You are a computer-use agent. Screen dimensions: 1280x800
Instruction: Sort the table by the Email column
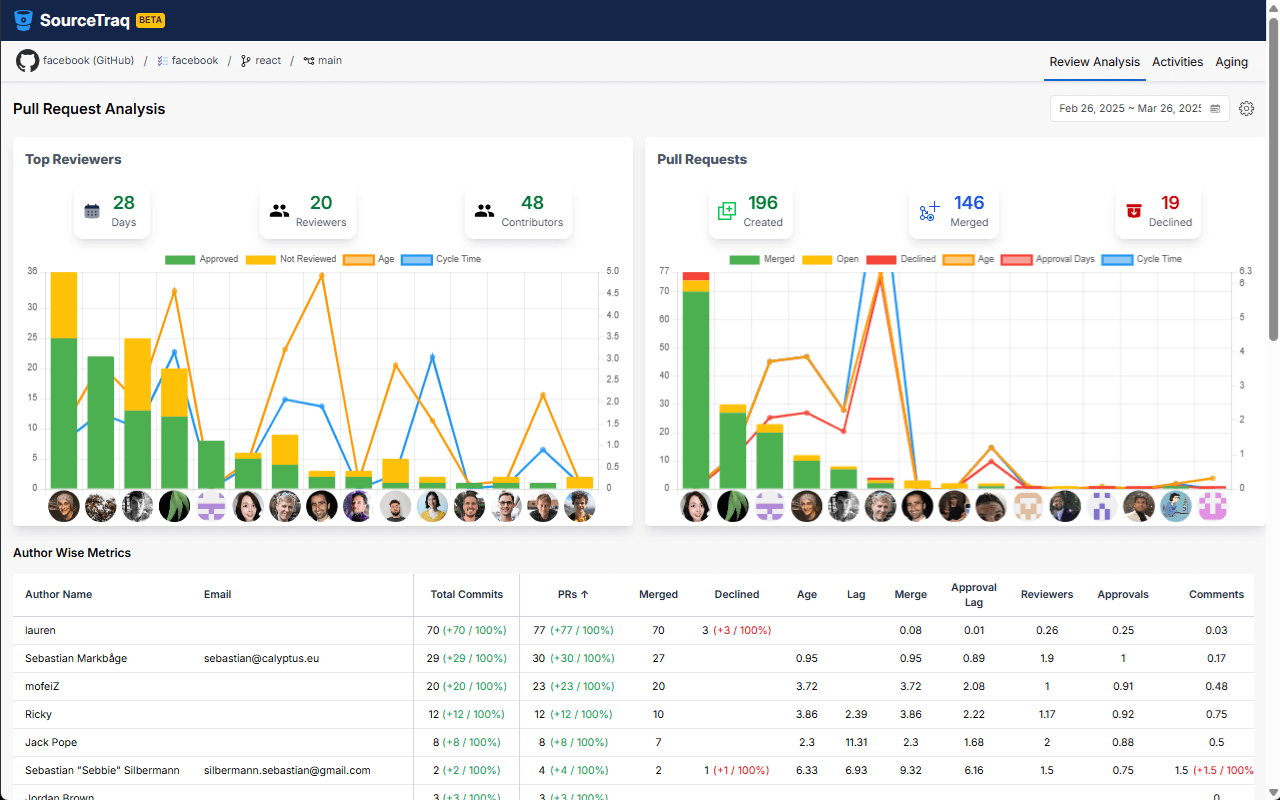click(x=217, y=594)
